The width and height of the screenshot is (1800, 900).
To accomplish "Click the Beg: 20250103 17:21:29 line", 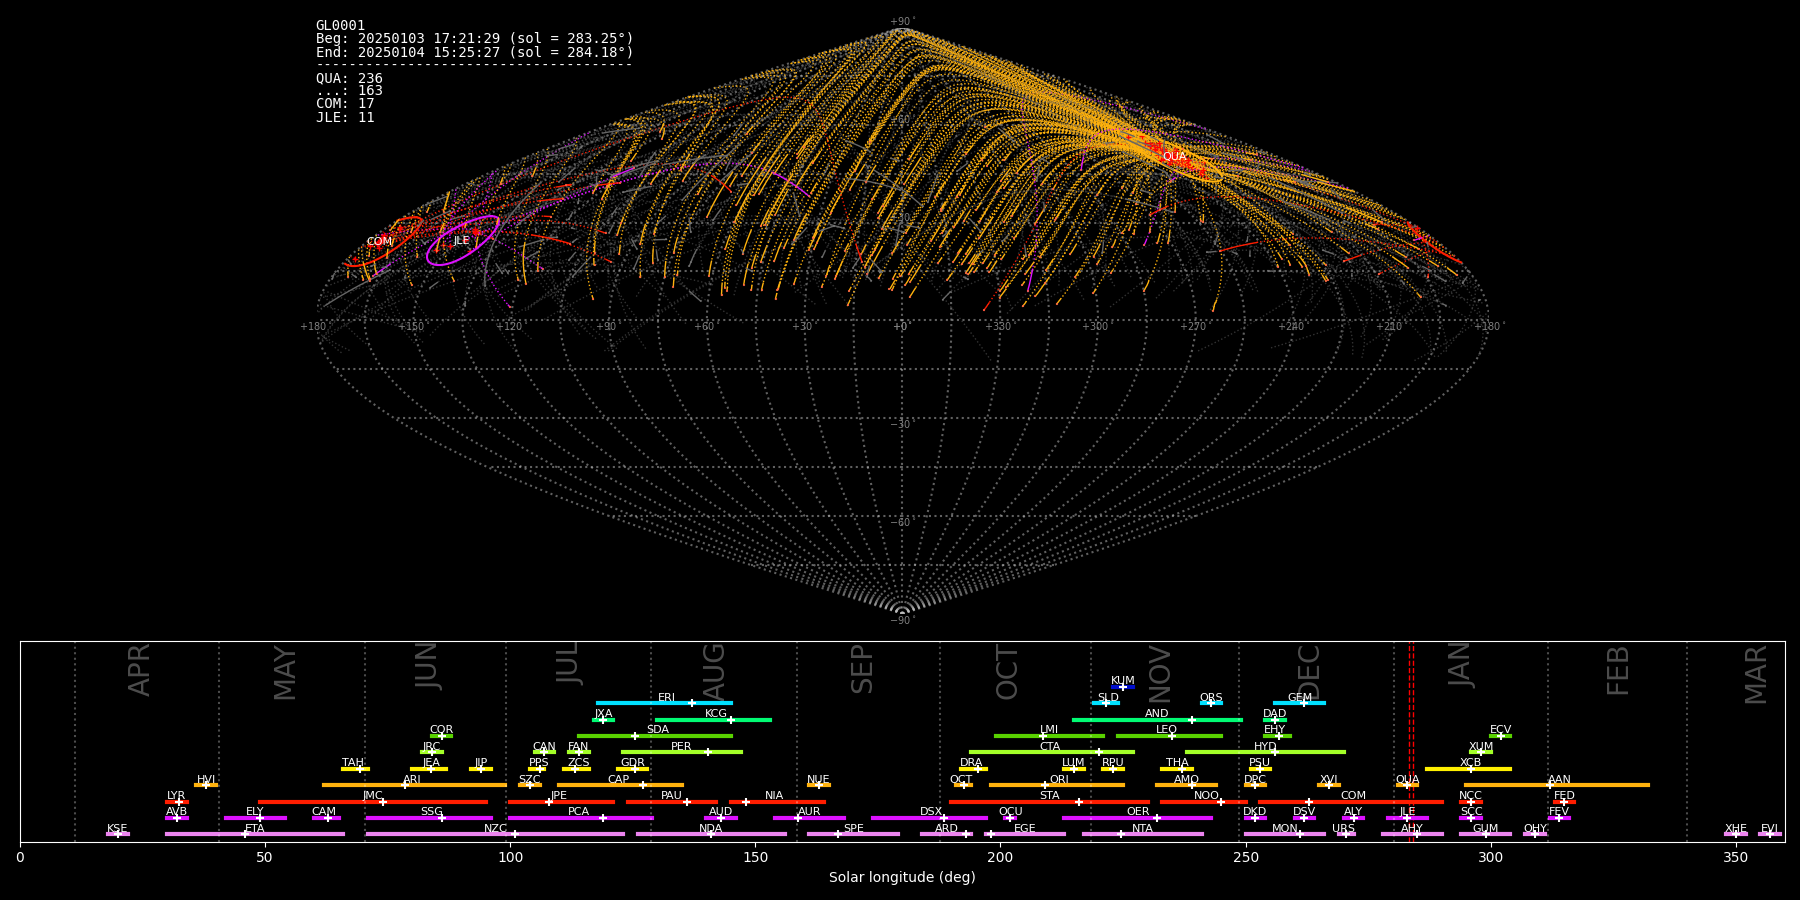I will [474, 39].
